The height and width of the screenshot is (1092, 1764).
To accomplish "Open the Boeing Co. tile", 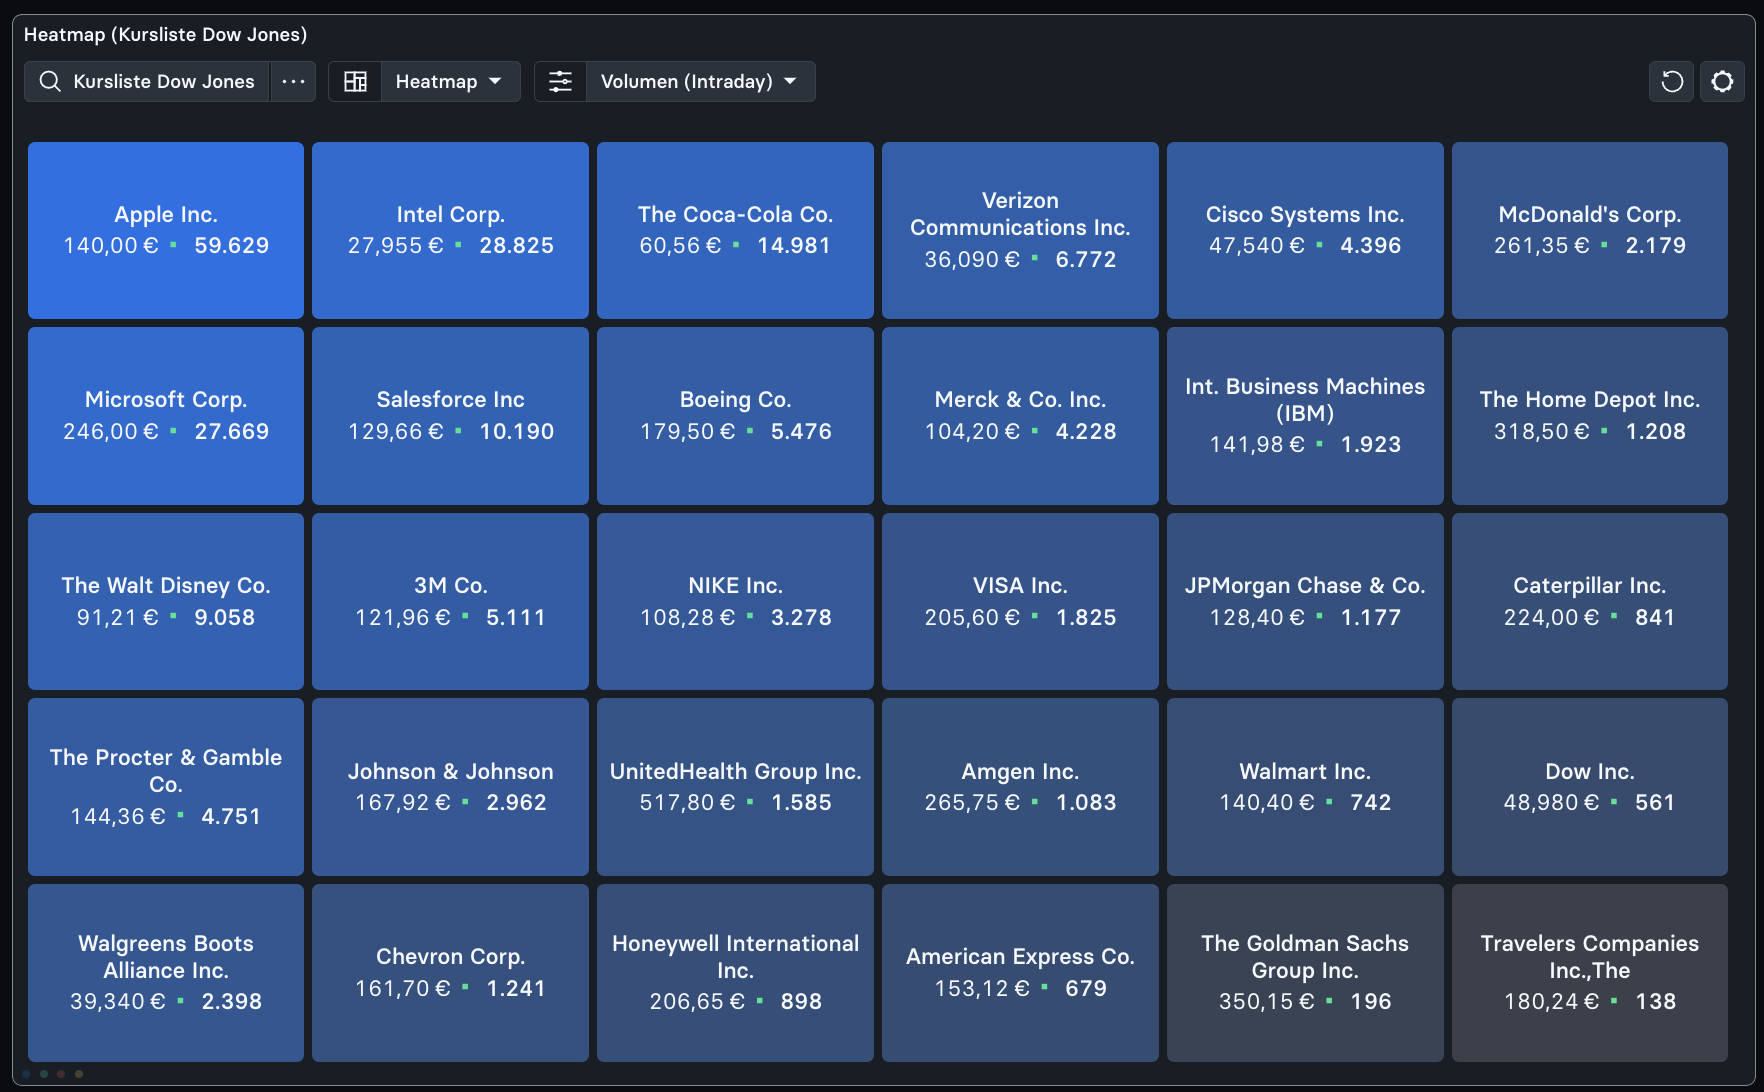I will point(735,416).
